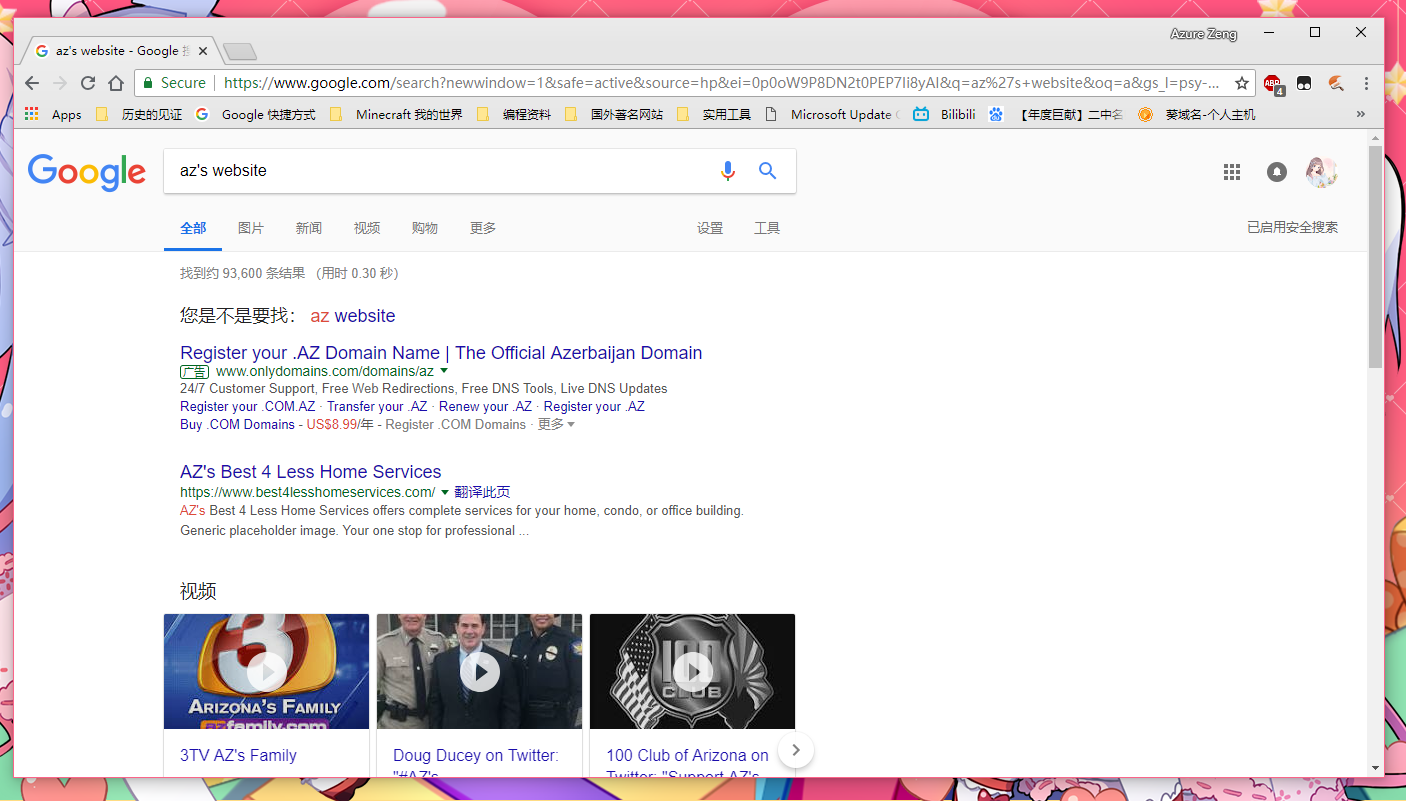Image resolution: width=1406 pixels, height=801 pixels.
Task: Open AZ's Best 4 Less Home Services result
Action: click(311, 472)
